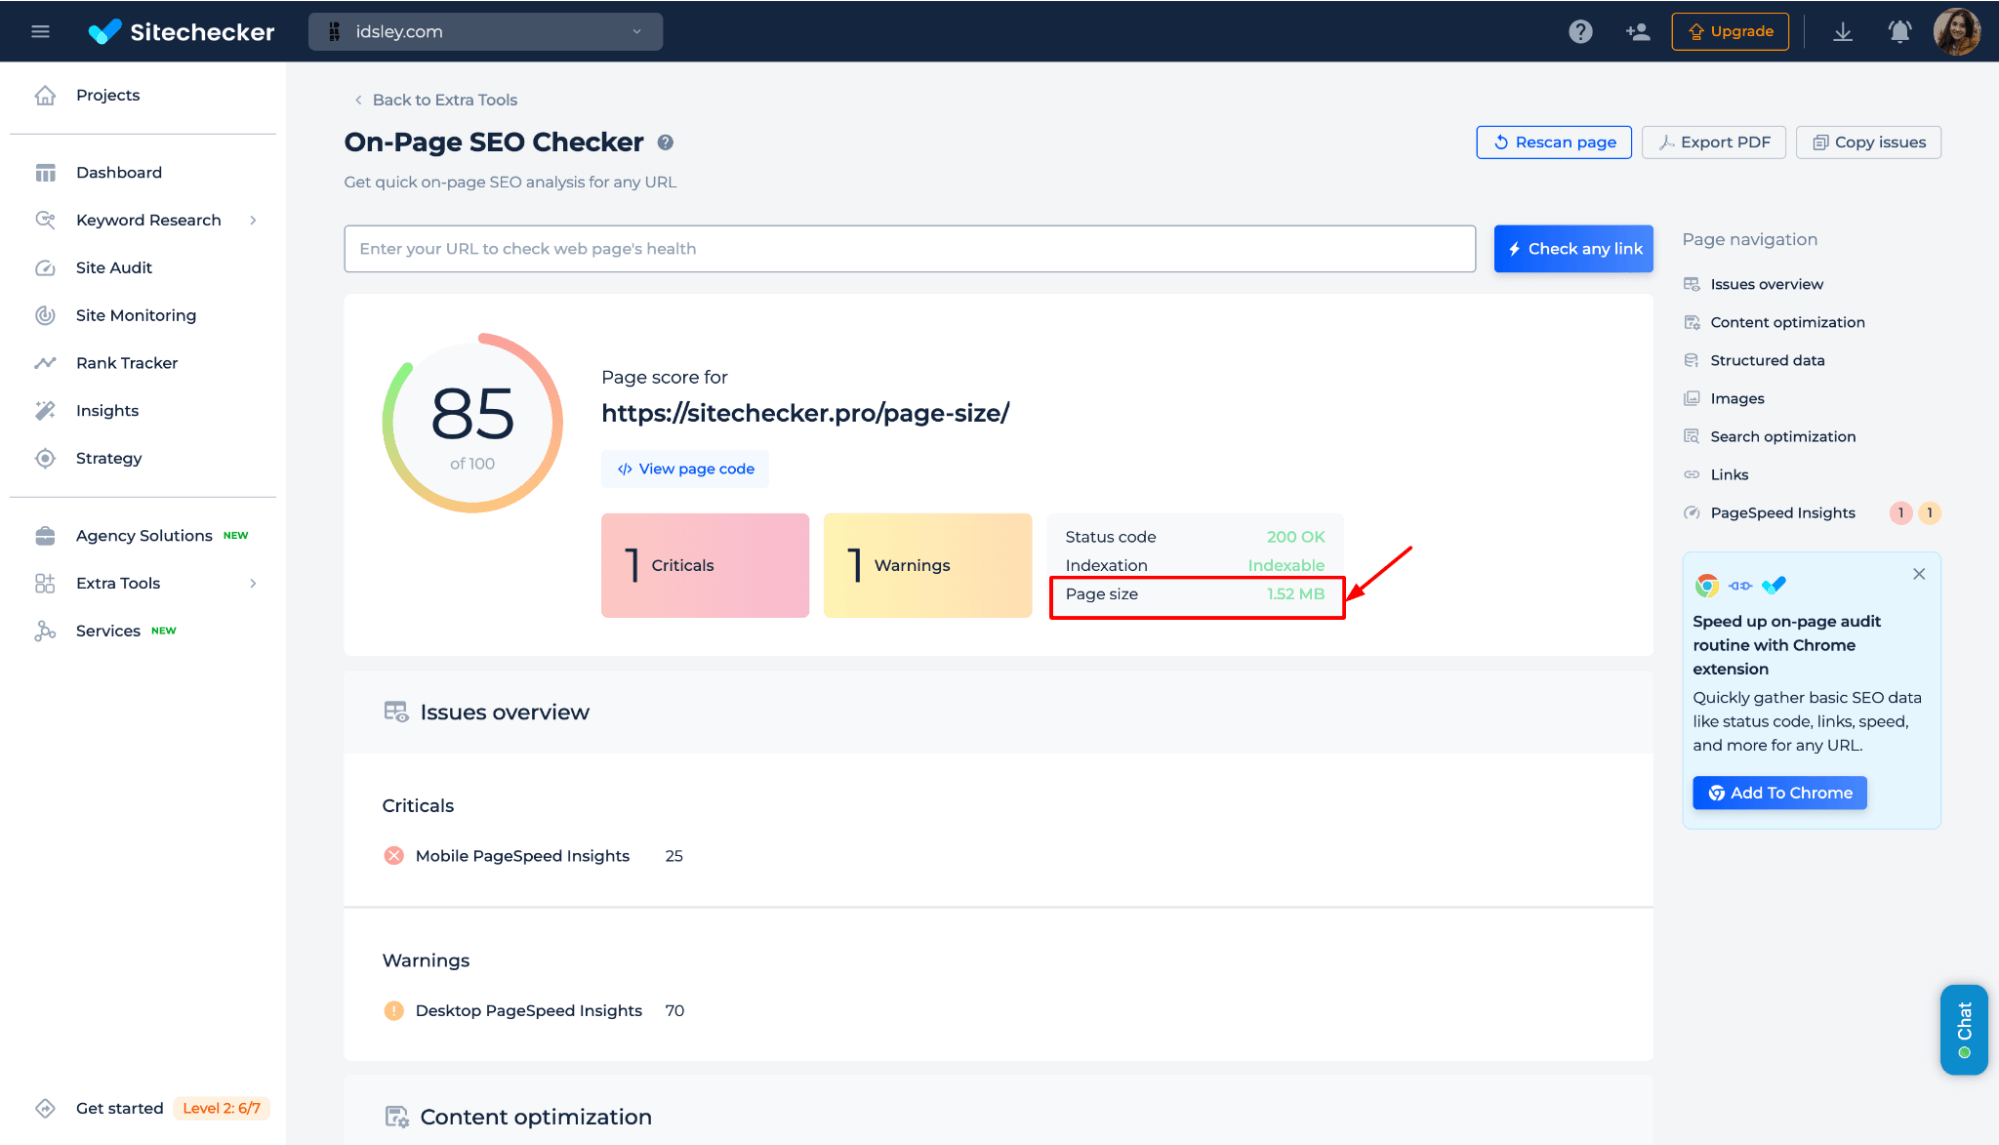Click the Keyword Research icon in sidebar
This screenshot has width=1999, height=1145.
click(x=45, y=220)
